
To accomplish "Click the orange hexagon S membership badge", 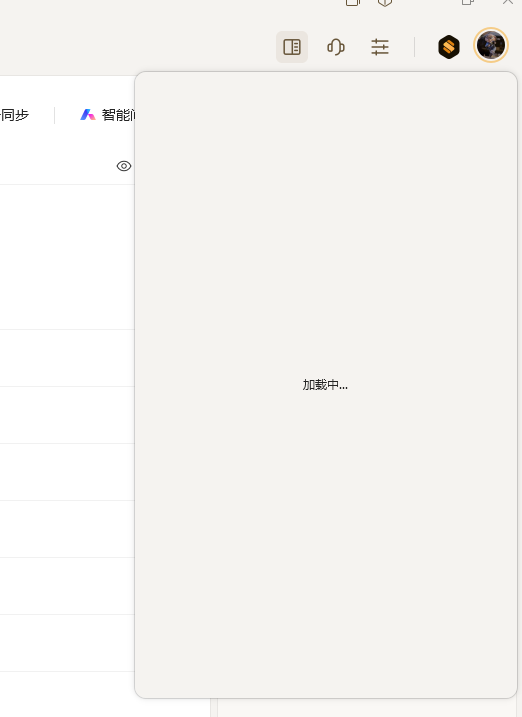I will coord(448,47).
